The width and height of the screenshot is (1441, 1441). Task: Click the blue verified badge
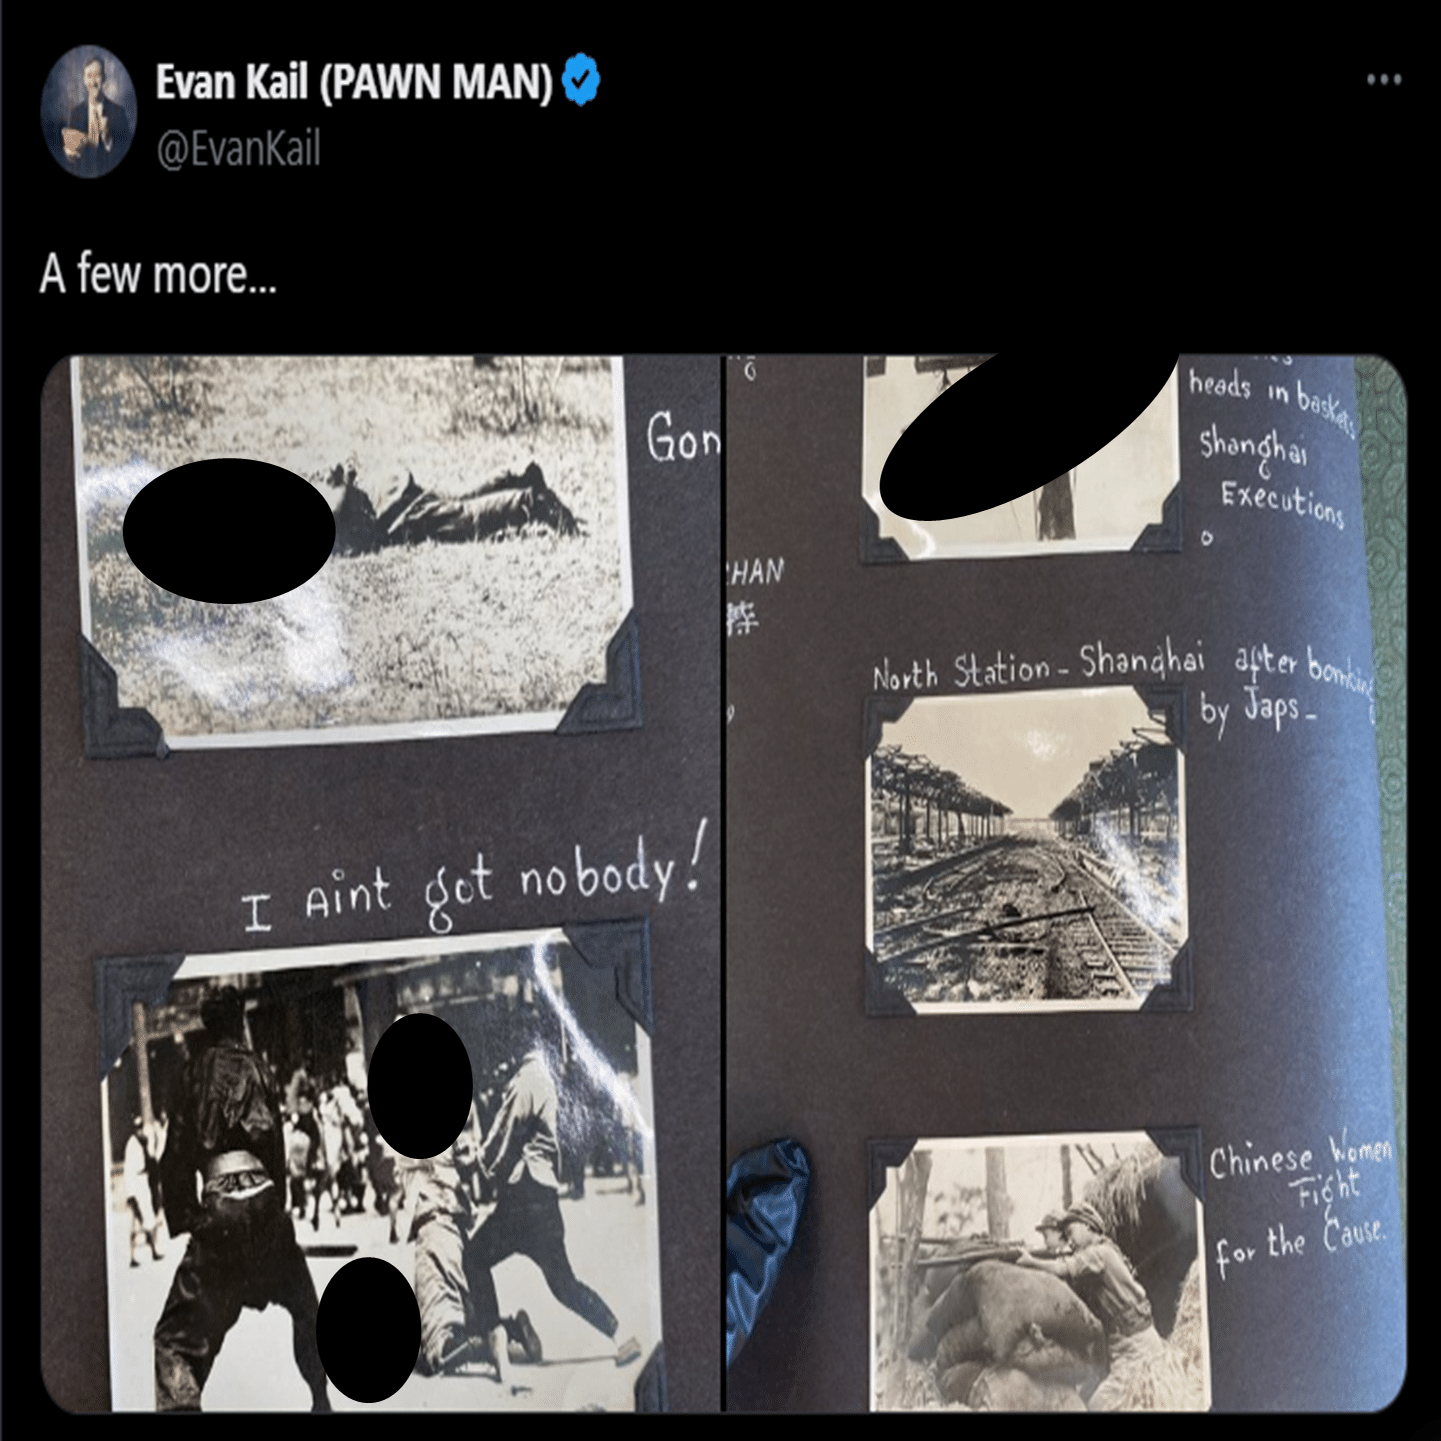tap(581, 80)
